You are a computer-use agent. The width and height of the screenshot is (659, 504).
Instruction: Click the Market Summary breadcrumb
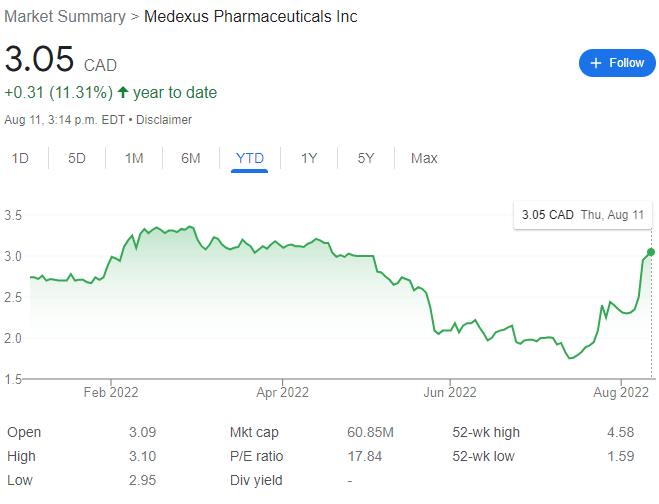pyautogui.click(x=65, y=17)
